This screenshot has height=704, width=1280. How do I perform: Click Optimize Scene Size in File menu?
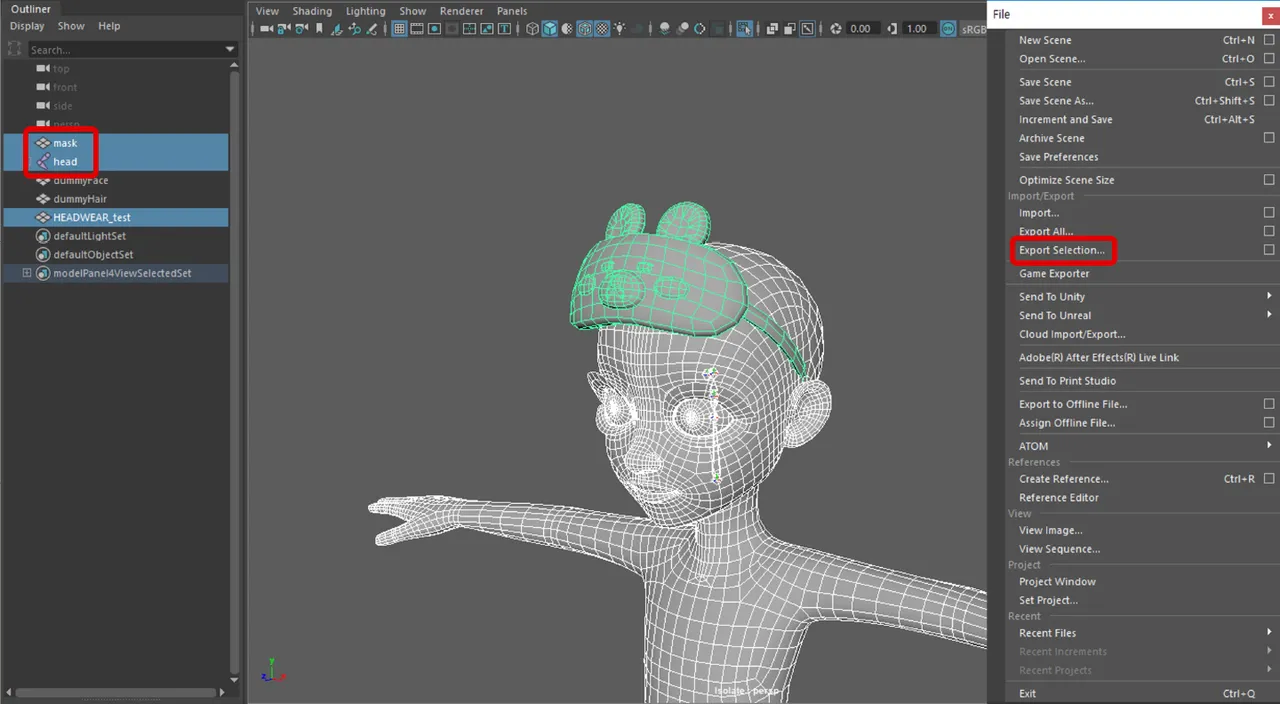[1066, 180]
